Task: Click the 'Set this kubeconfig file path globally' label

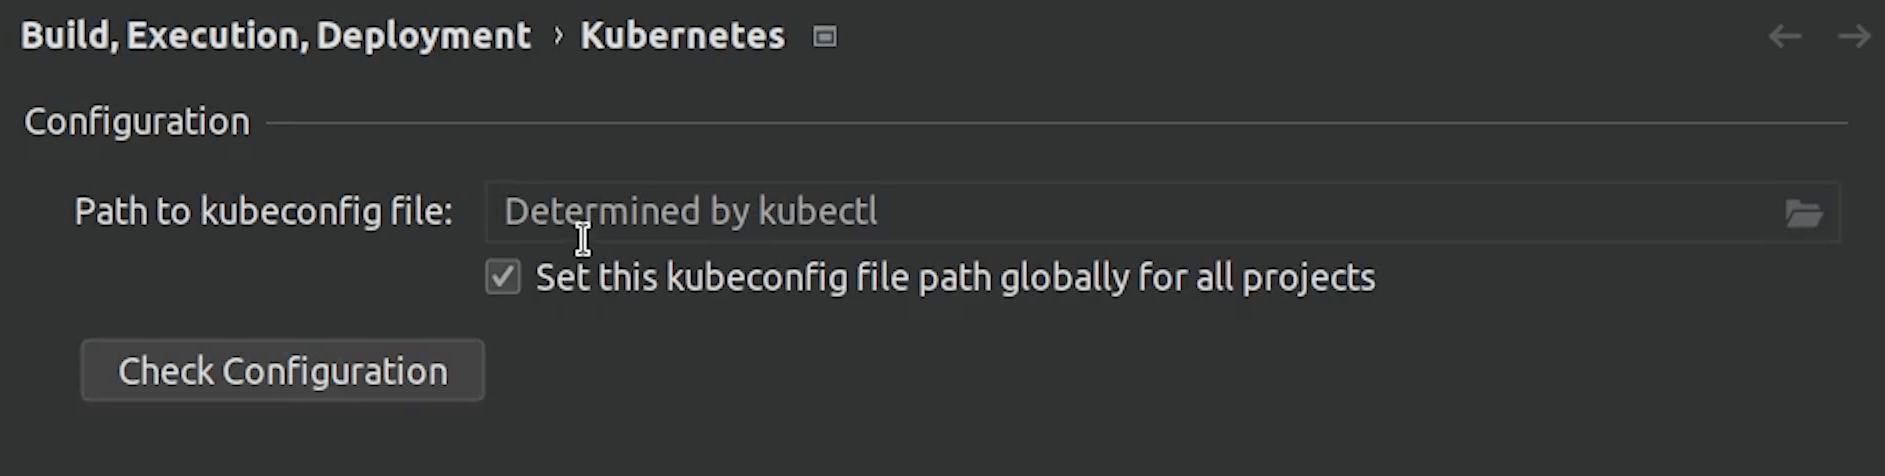Action: pos(954,277)
